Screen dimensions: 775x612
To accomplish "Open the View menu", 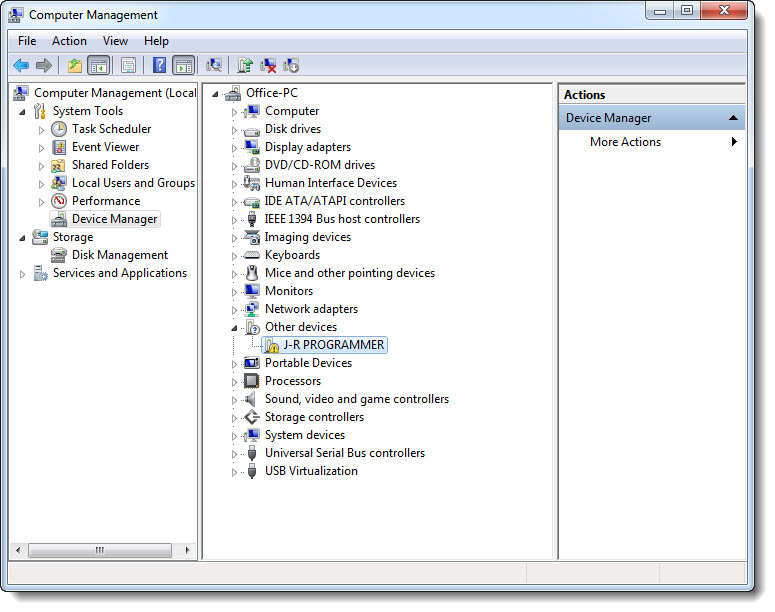I will coord(115,41).
